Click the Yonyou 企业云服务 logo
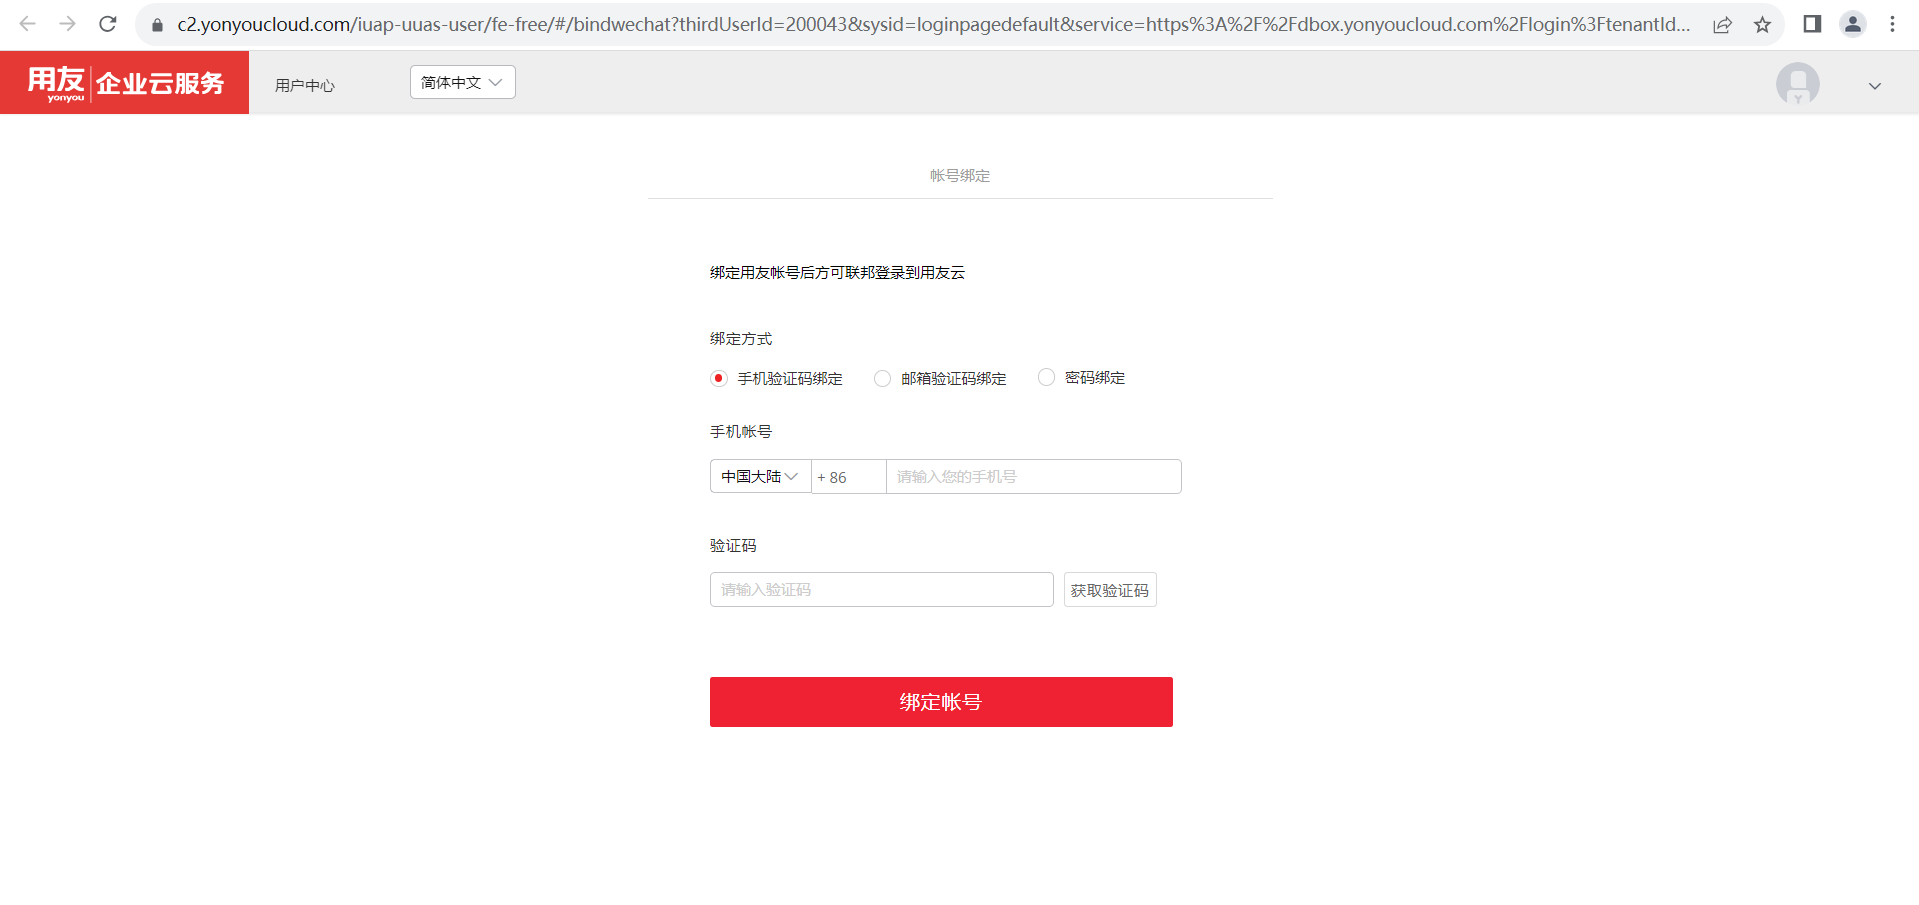 click(125, 83)
